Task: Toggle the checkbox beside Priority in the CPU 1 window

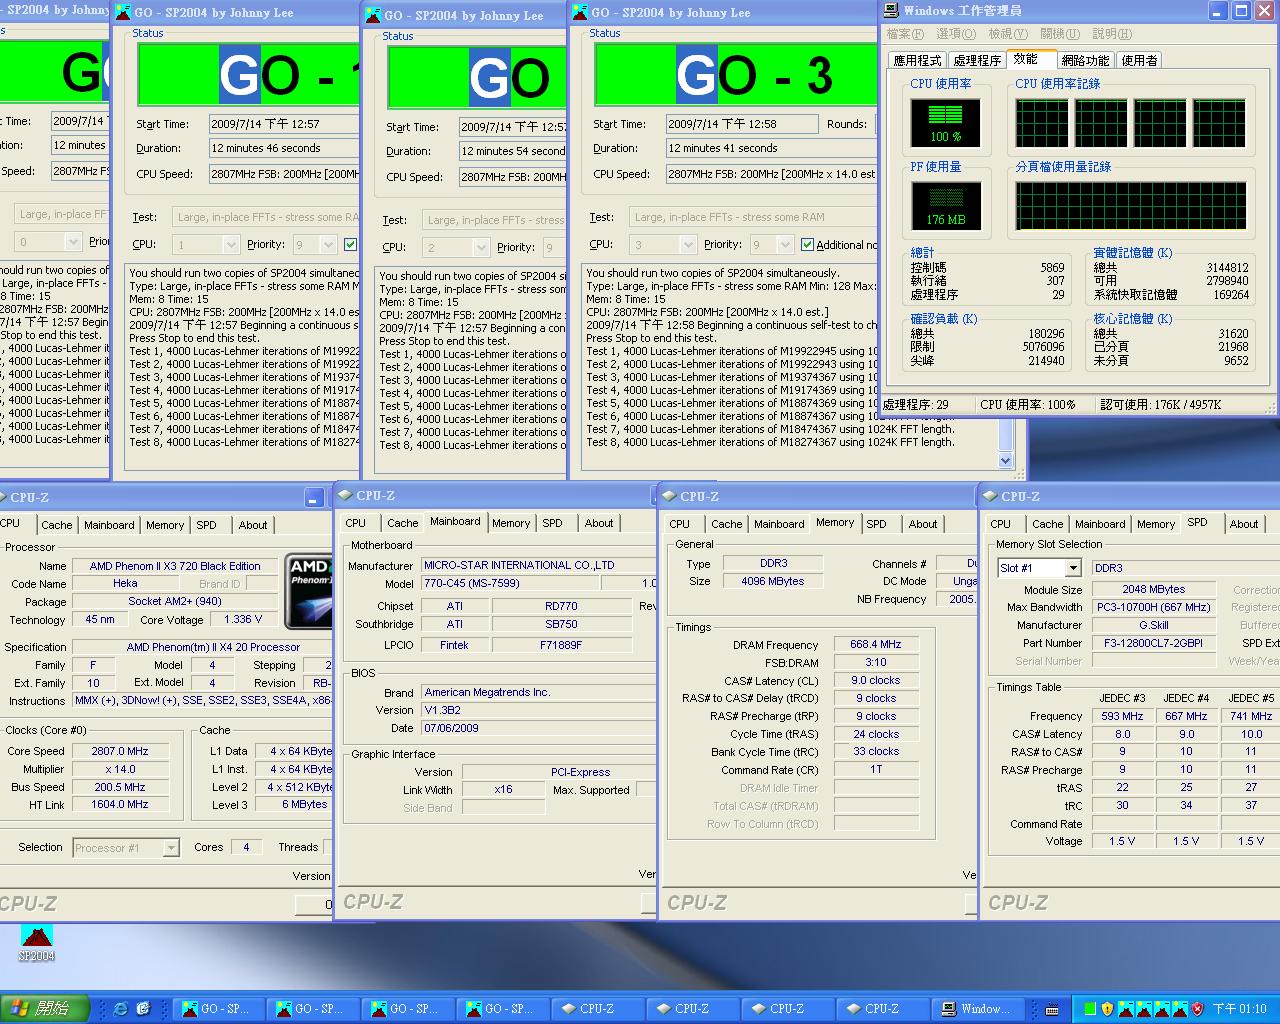Action: pos(350,244)
